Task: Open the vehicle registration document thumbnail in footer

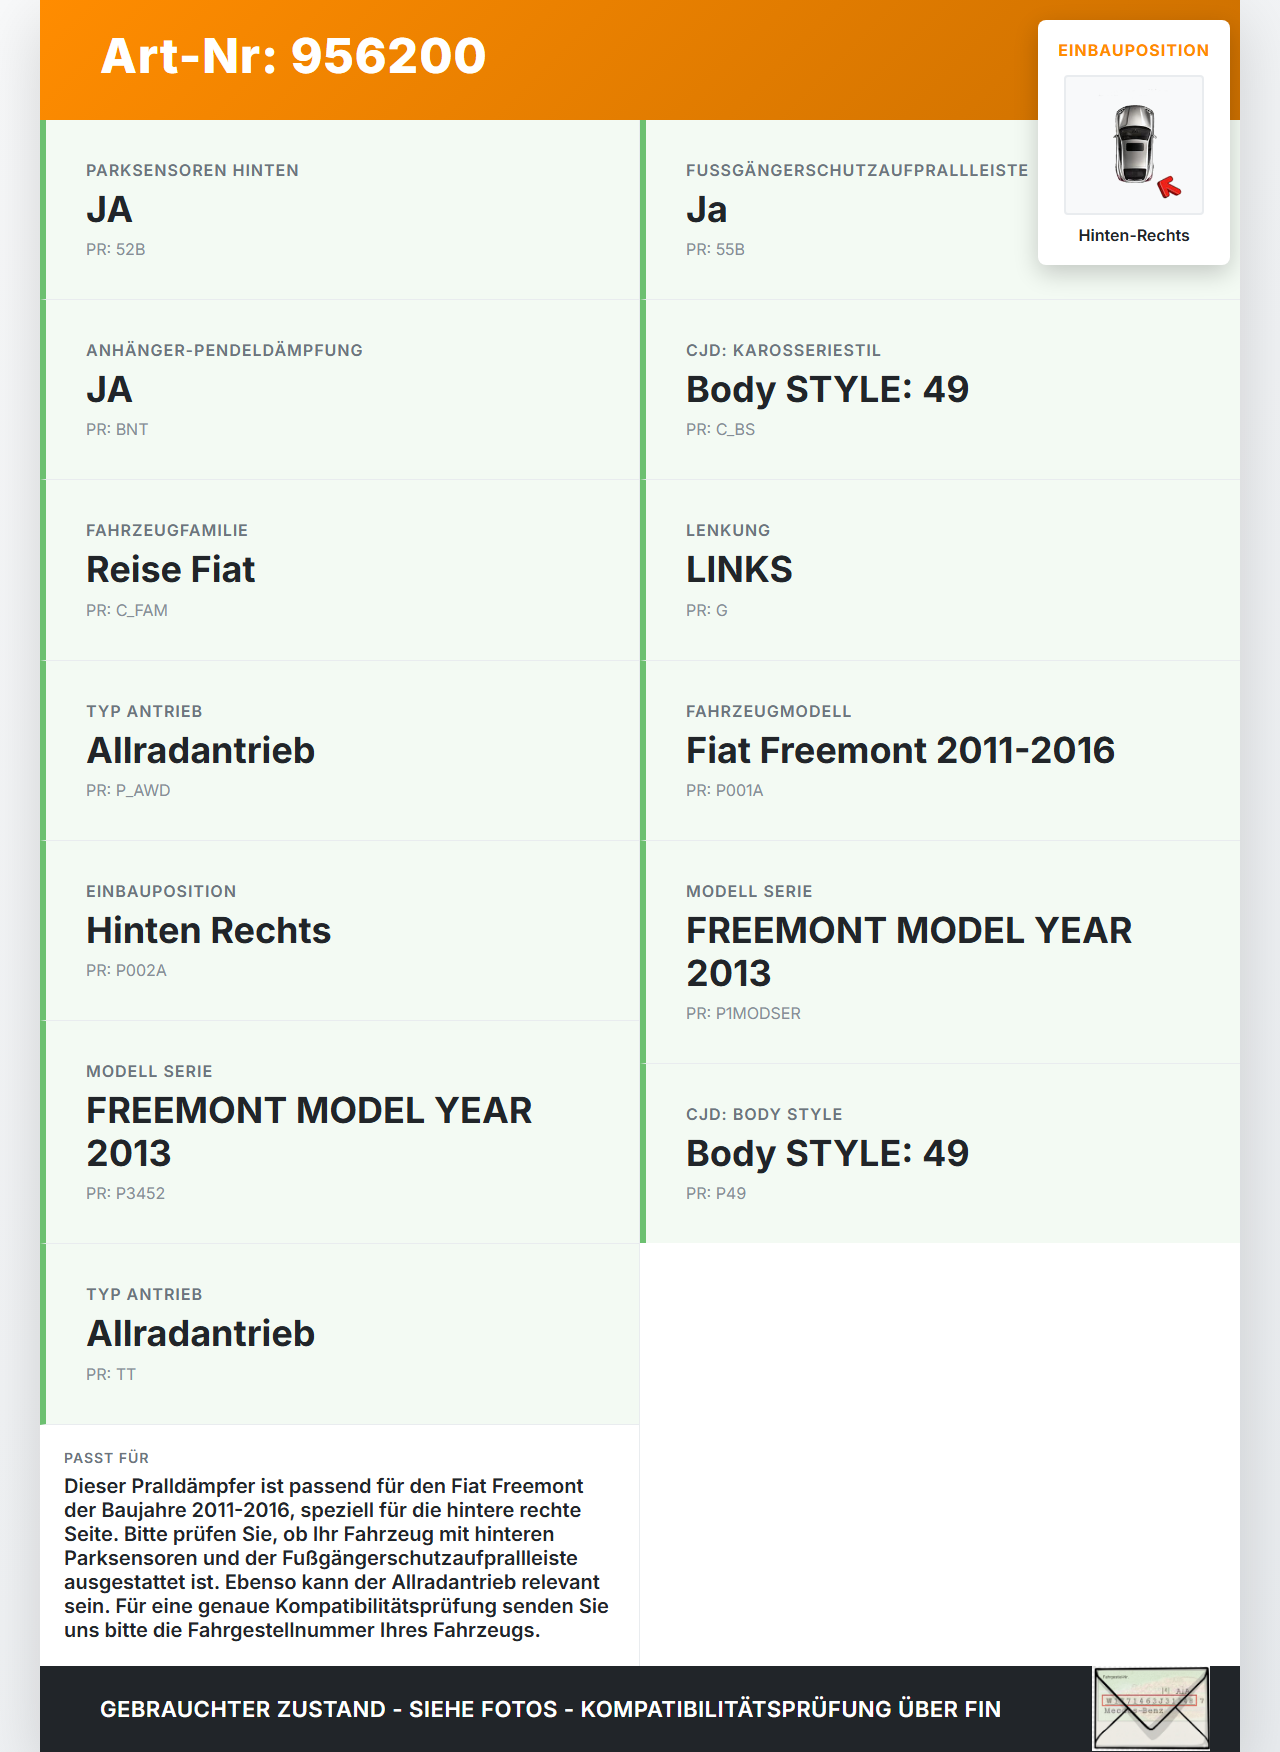Action: [1151, 1708]
